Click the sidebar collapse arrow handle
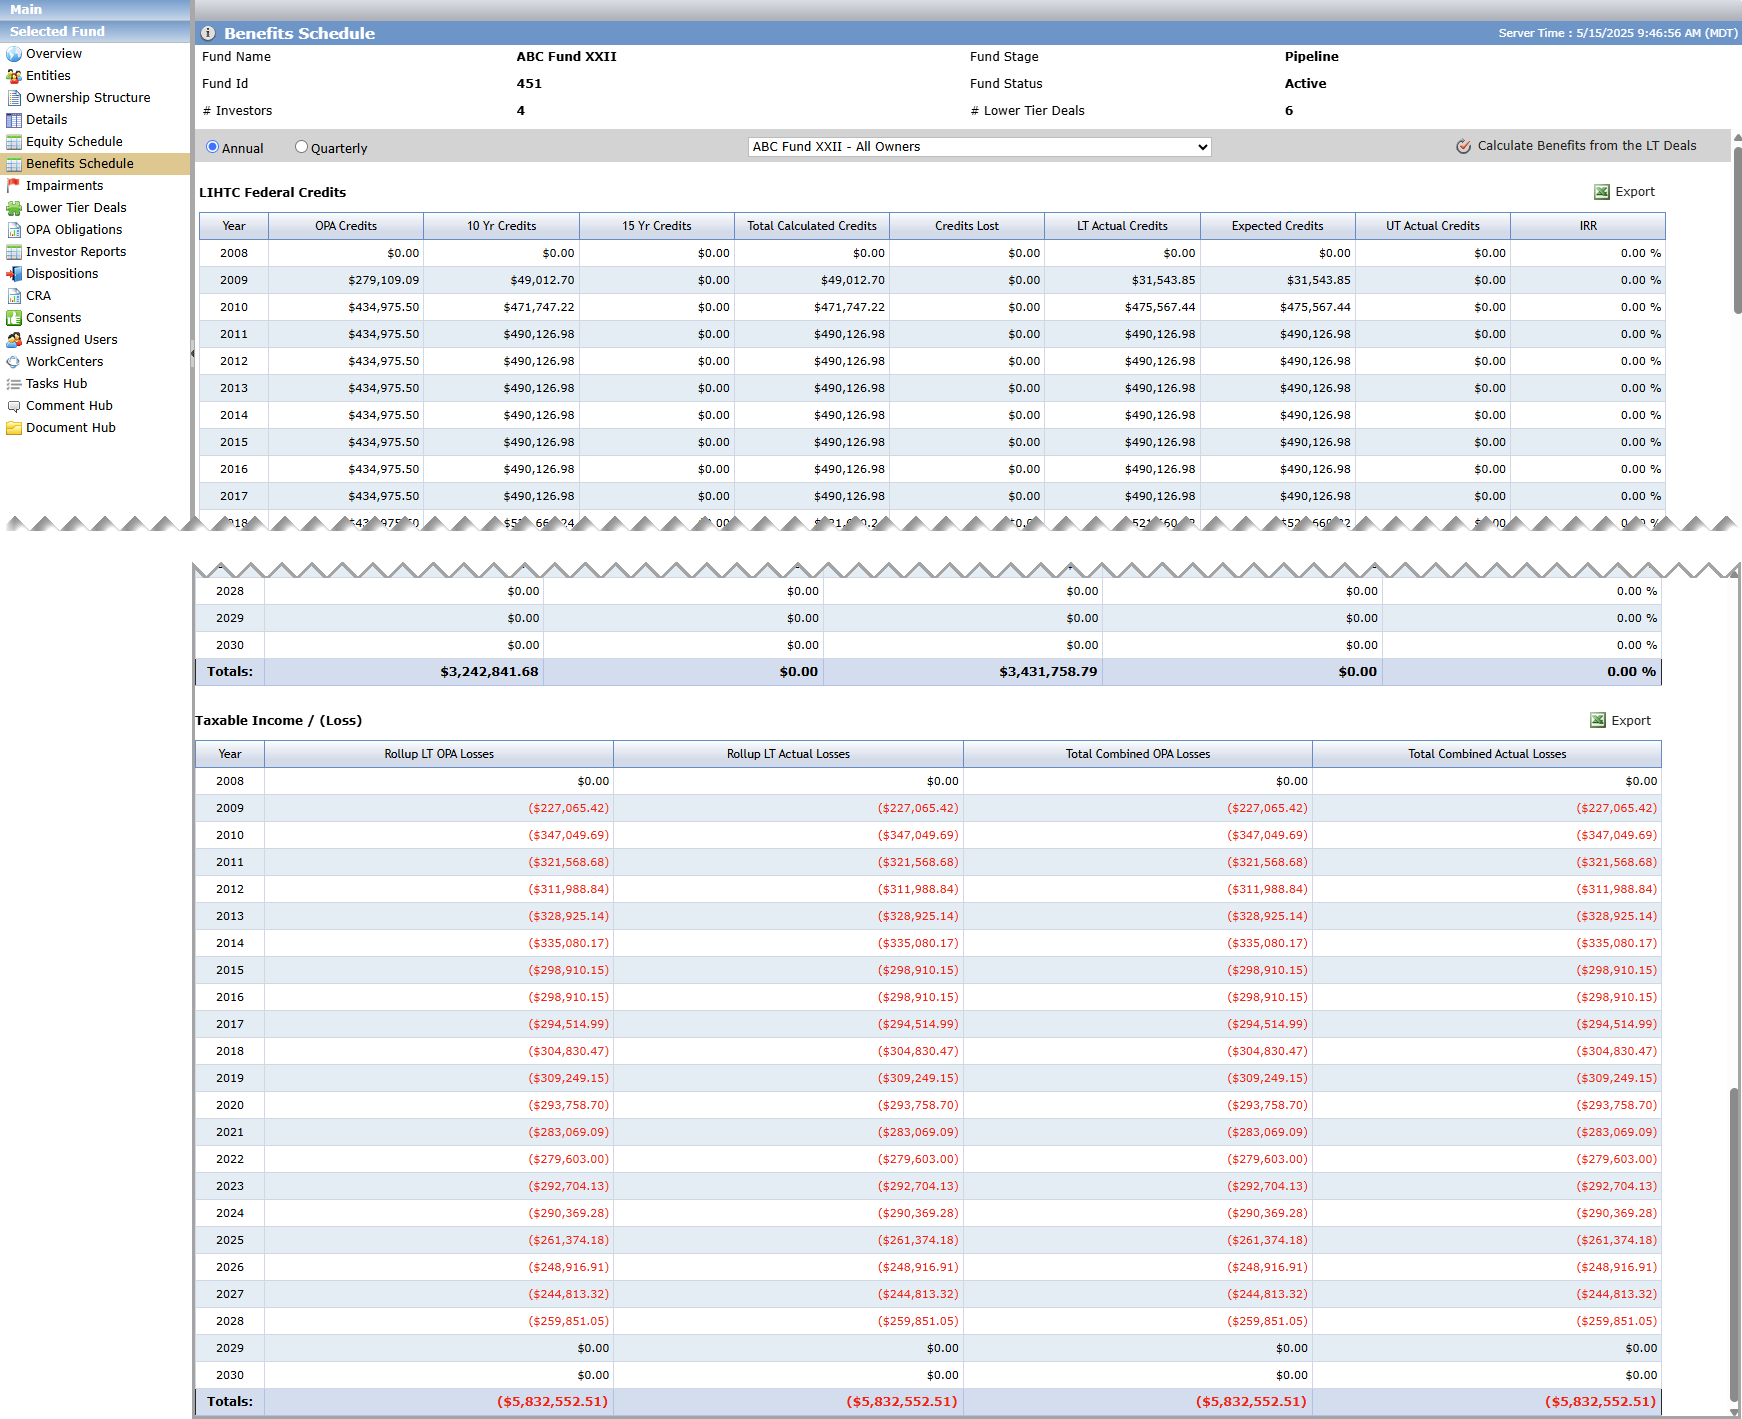This screenshot has width=1742, height=1419. click(192, 354)
